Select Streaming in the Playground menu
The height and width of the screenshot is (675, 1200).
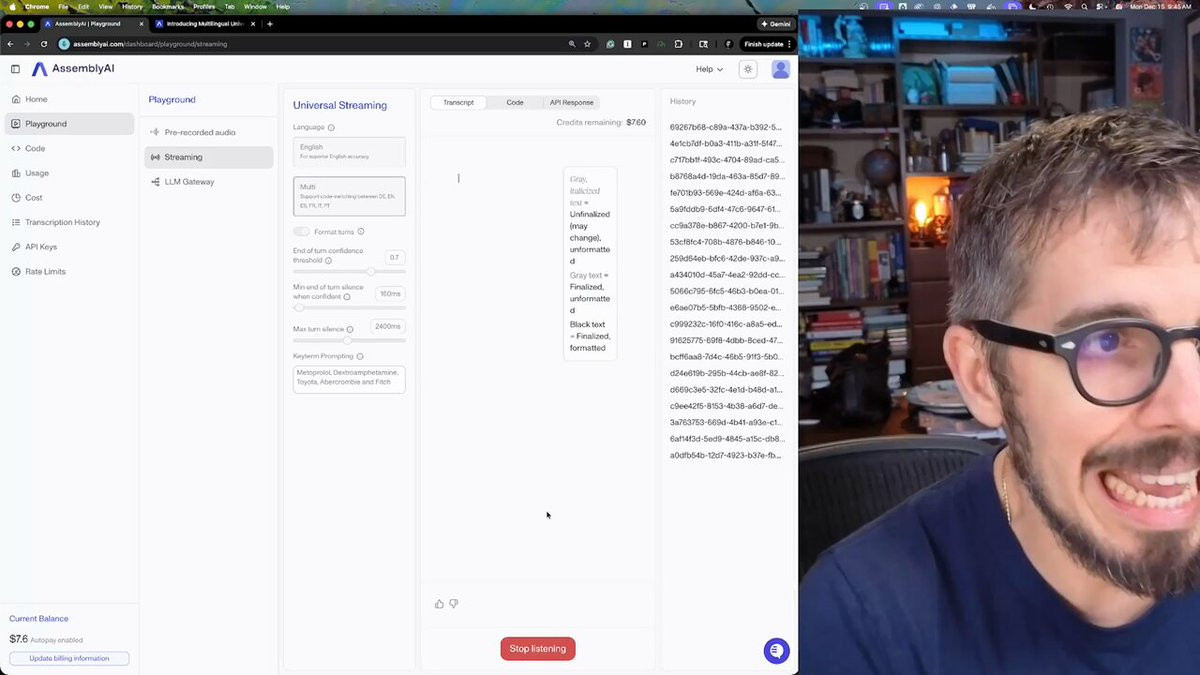pos(208,157)
